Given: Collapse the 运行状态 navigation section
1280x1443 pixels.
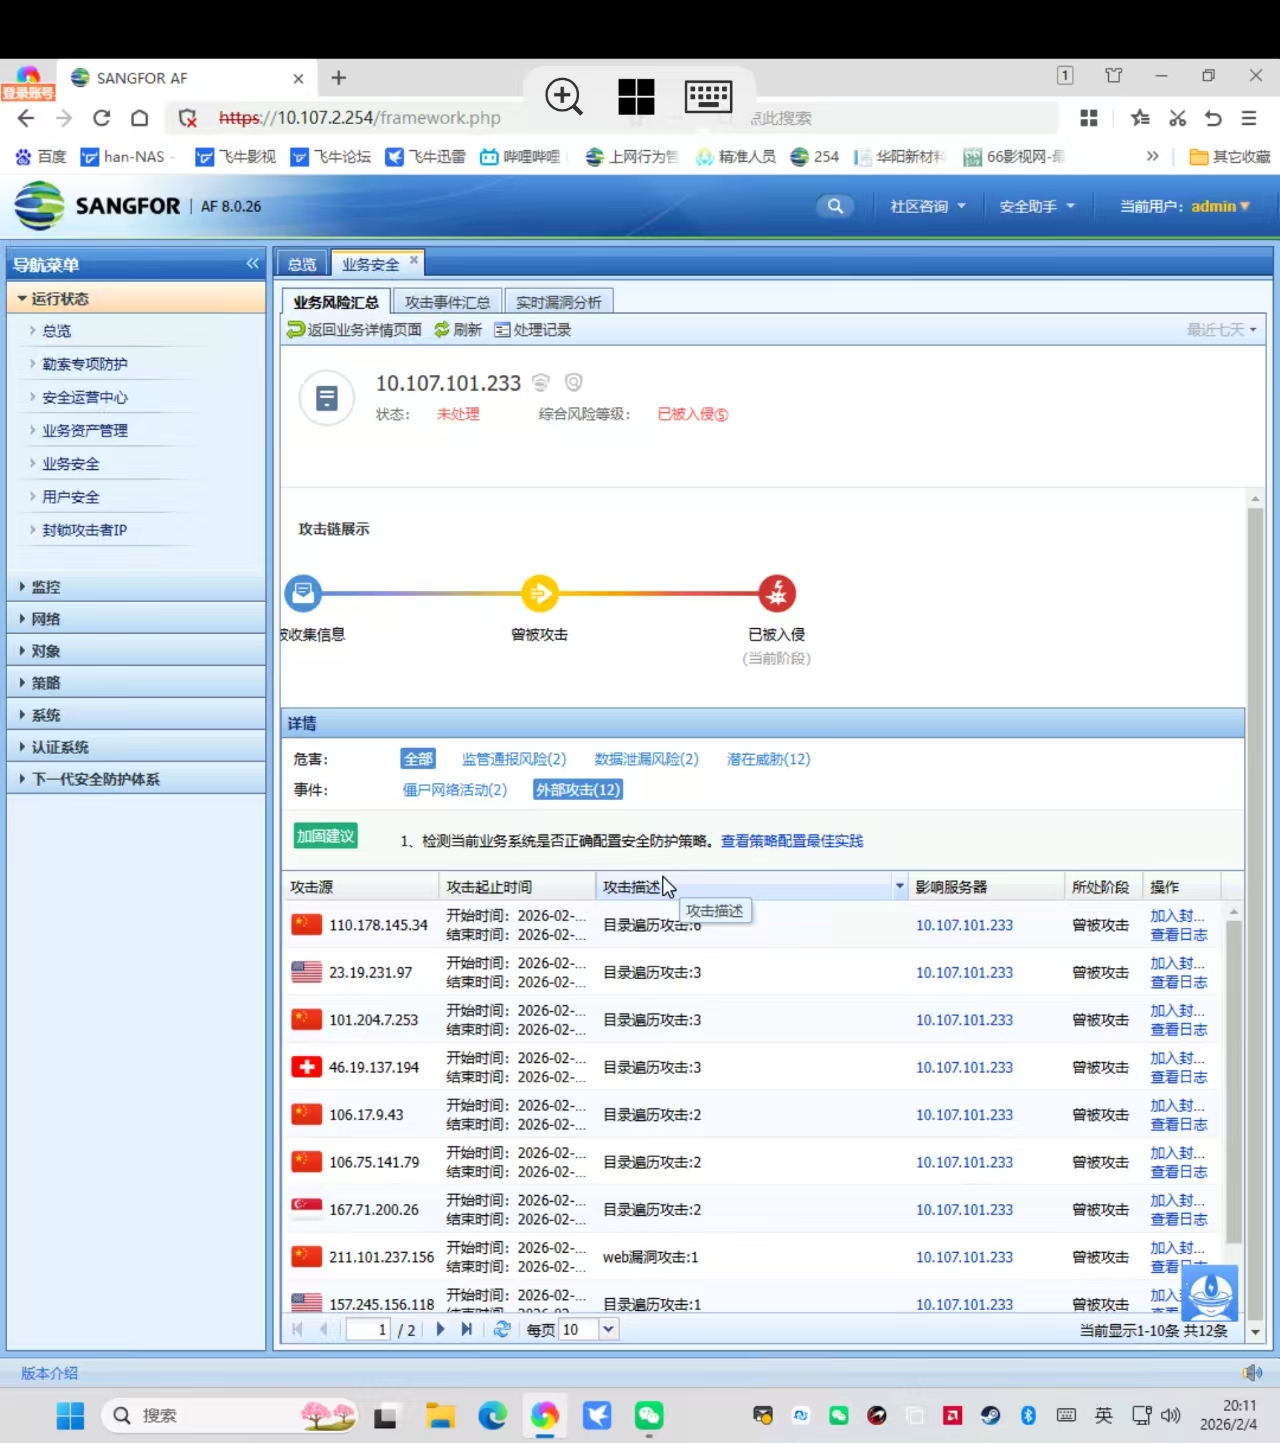Looking at the screenshot, I should click(136, 299).
